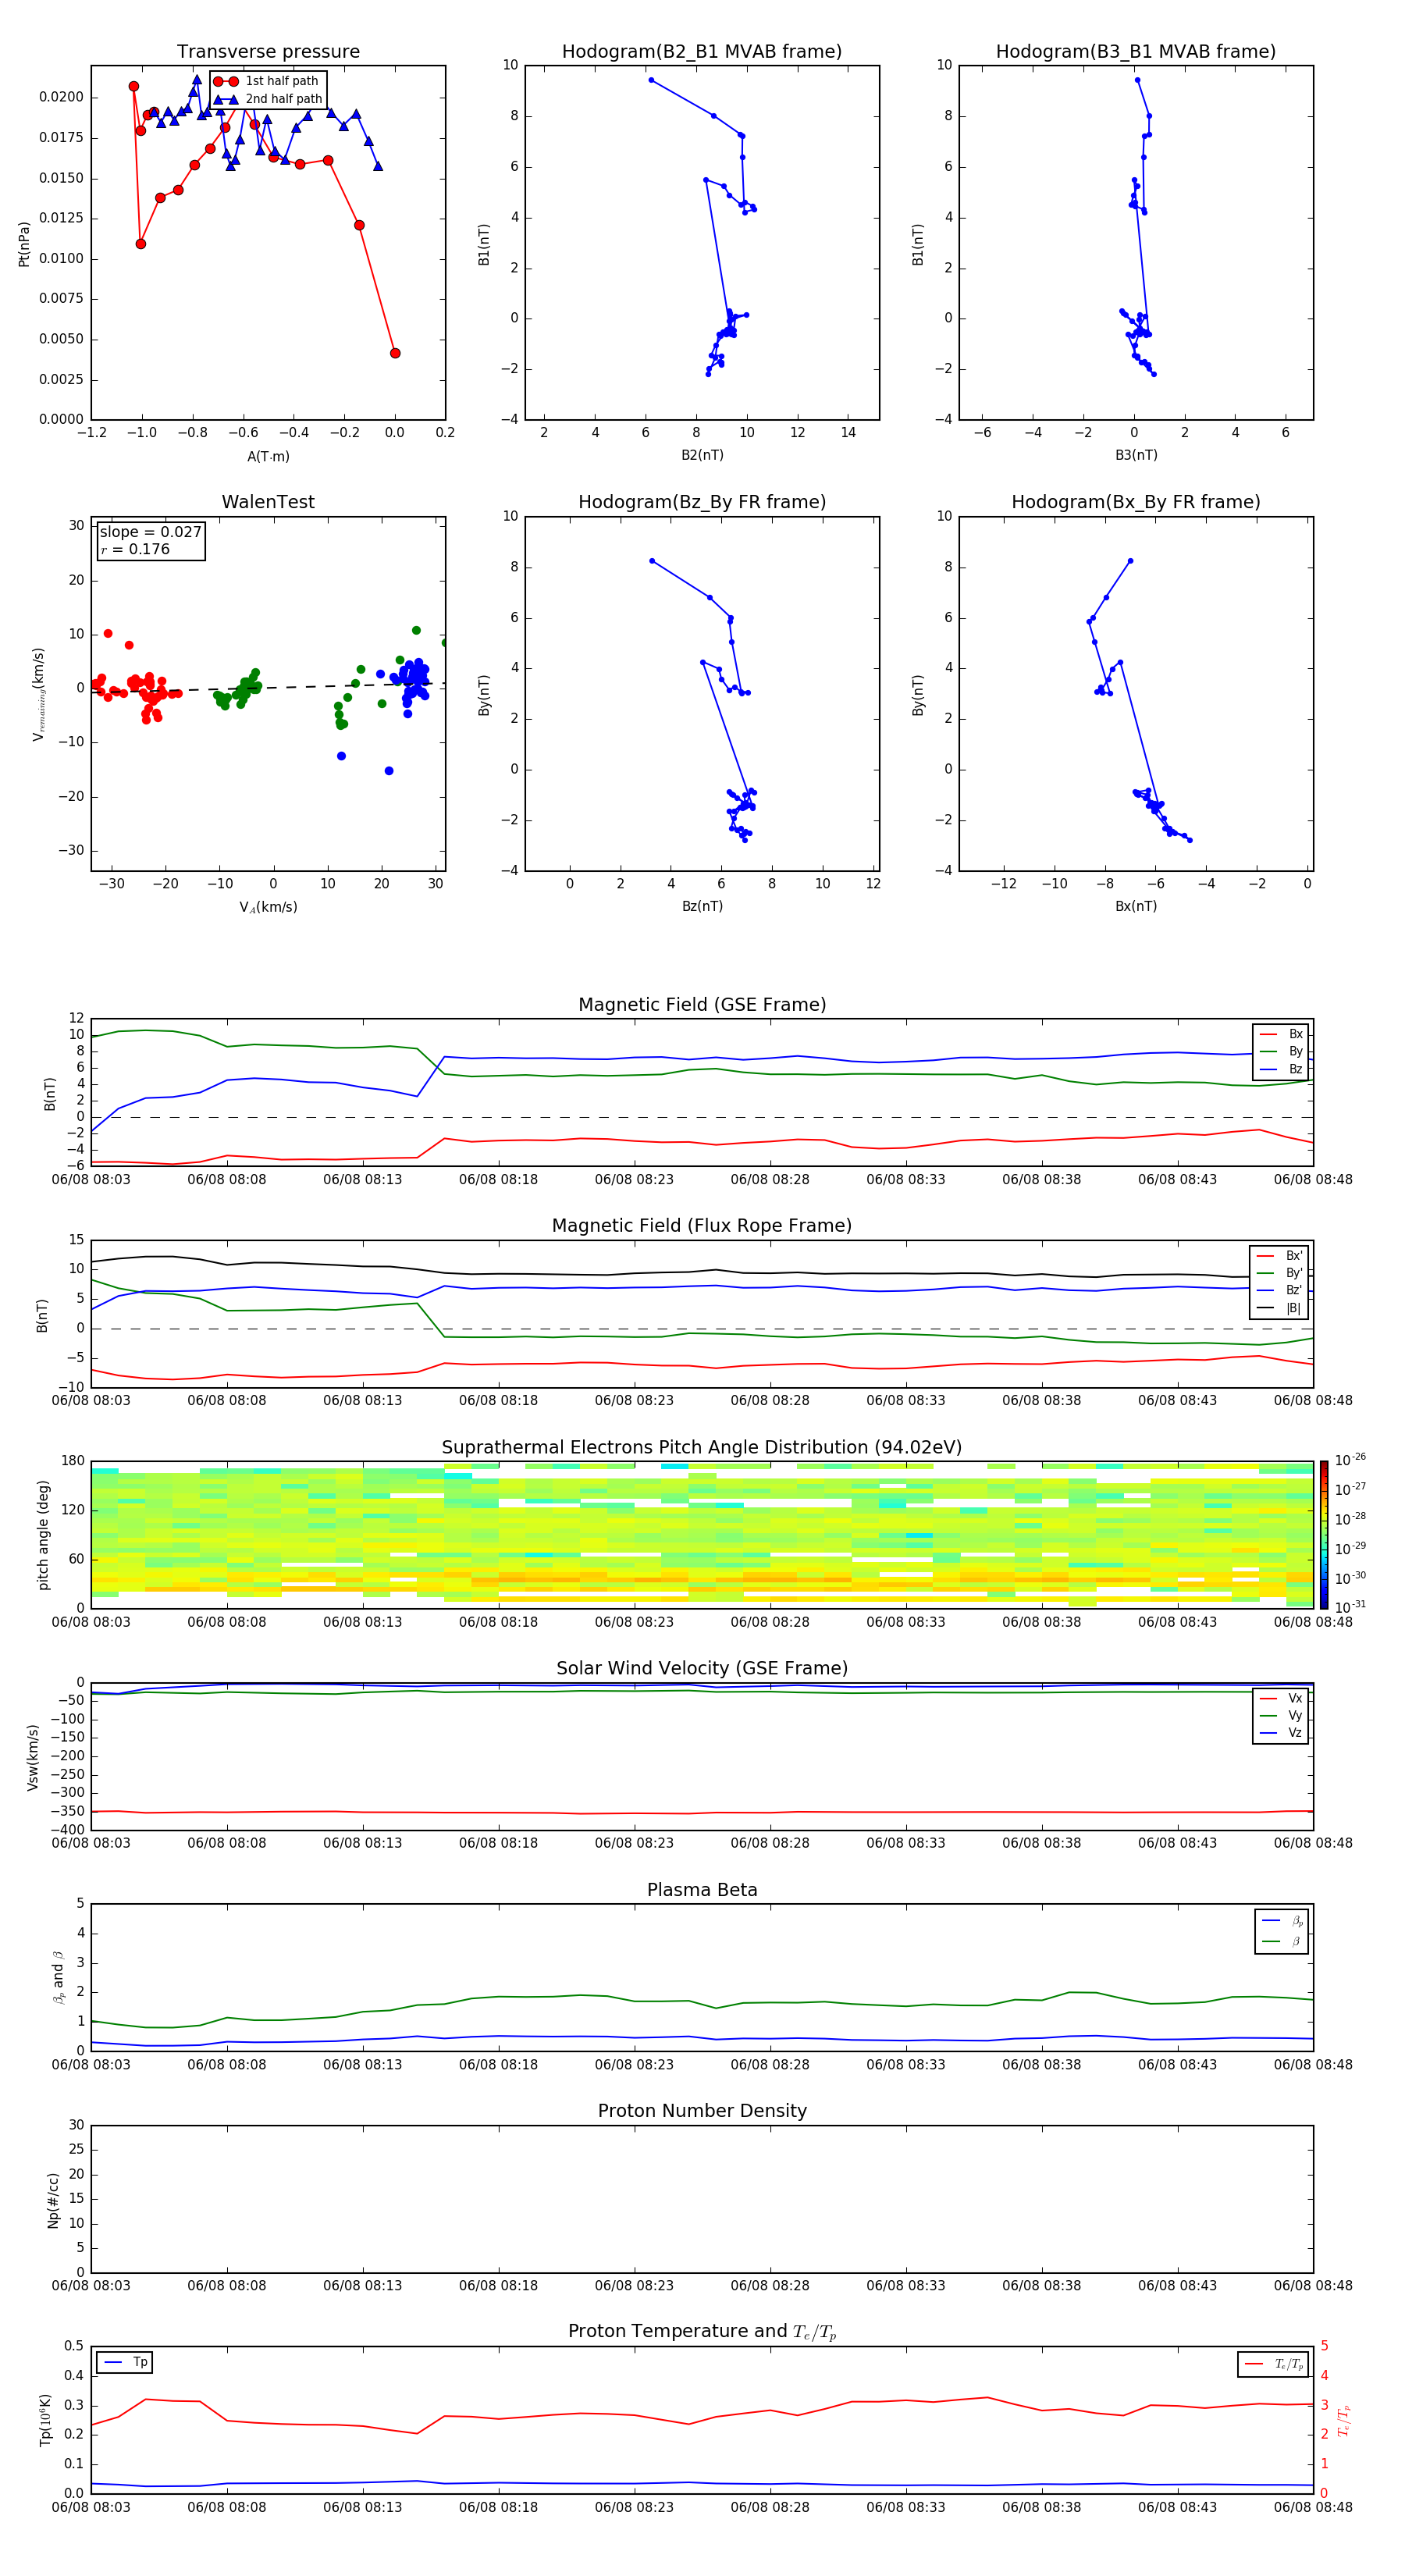Click the blue Tp legend entry
The width and height of the screenshot is (1405, 2576).
(126, 2363)
